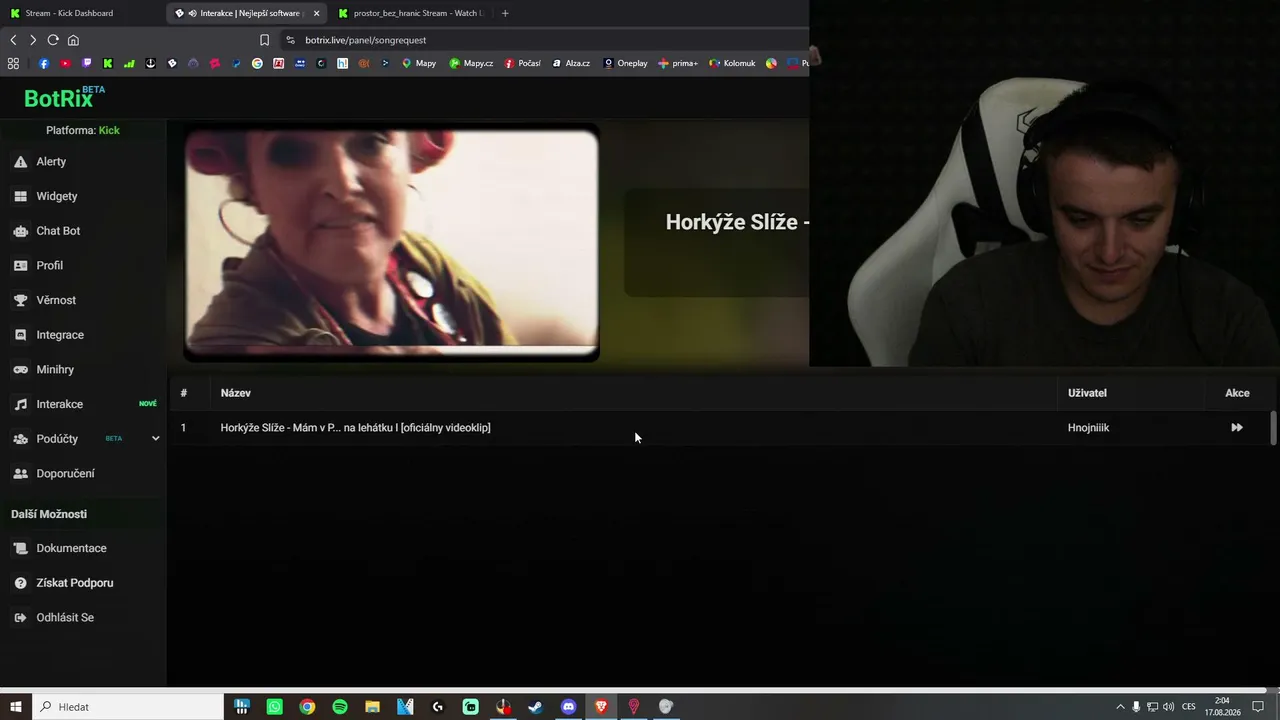Screen dimensions: 1280x720
Task: Close the Interakce browser tab
Action: pyautogui.click(x=316, y=13)
